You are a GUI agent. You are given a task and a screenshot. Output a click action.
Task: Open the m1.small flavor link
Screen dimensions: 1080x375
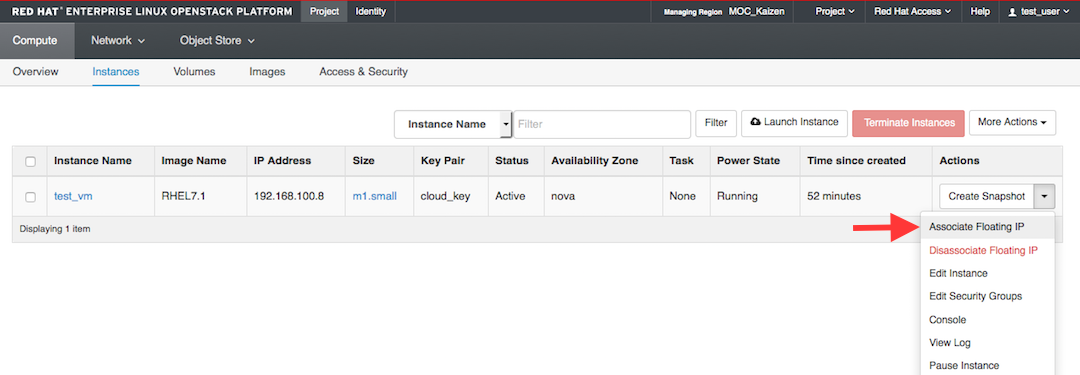375,196
